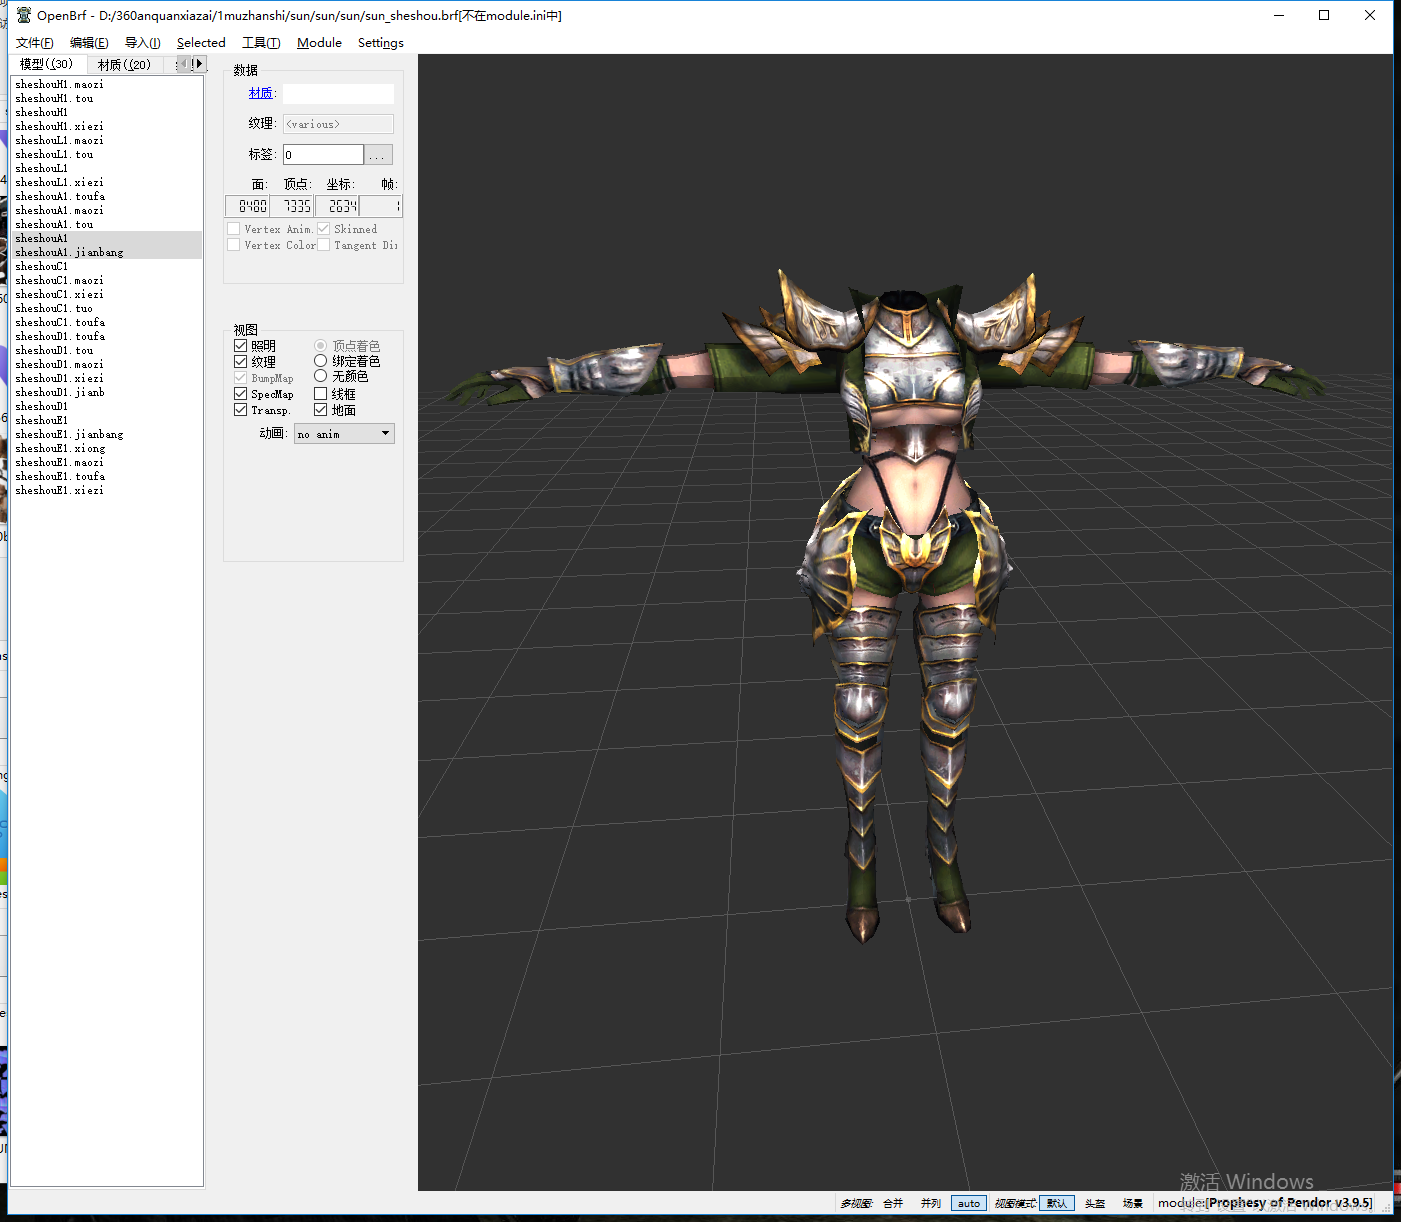
Task: Switch to the 材质(20) tab
Action: (x=124, y=65)
